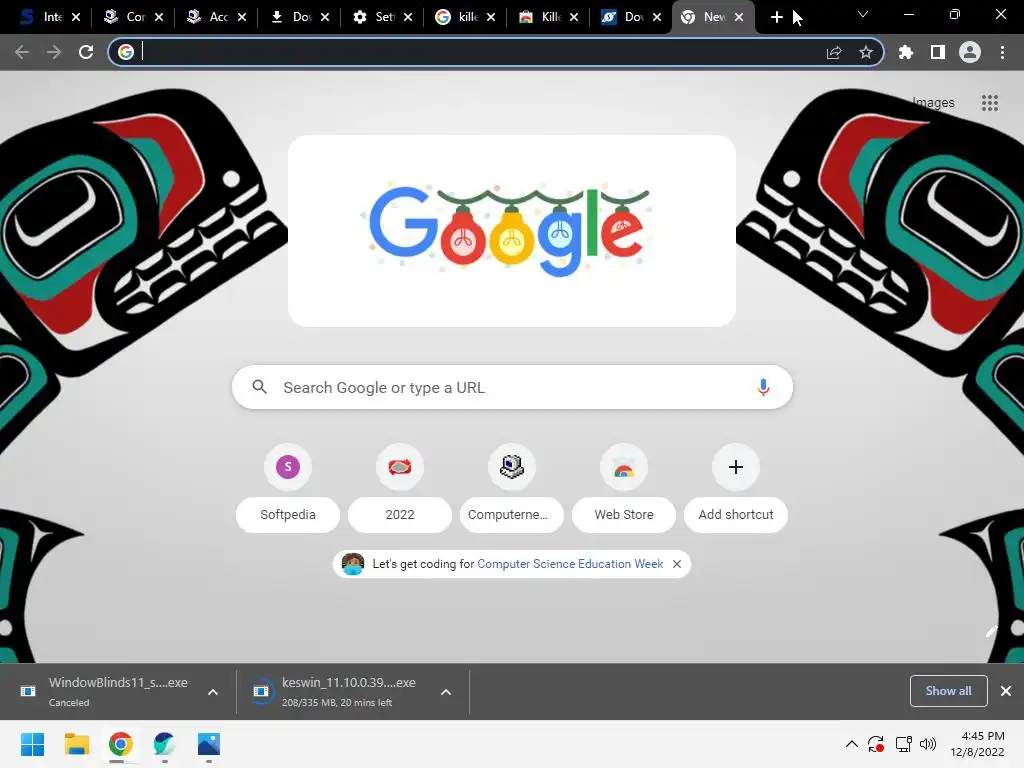Open the Computerne... shortcut
The width and height of the screenshot is (1024, 768).
pos(512,488)
